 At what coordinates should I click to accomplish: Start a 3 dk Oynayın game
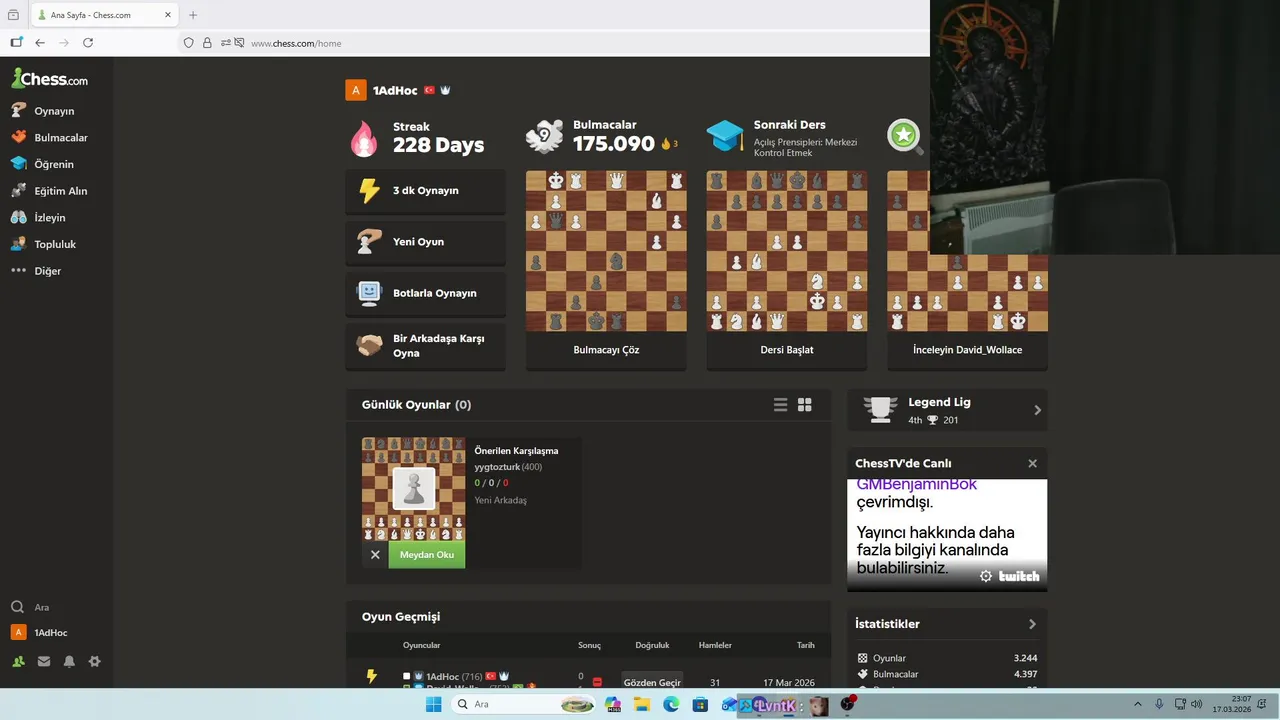pos(425,191)
